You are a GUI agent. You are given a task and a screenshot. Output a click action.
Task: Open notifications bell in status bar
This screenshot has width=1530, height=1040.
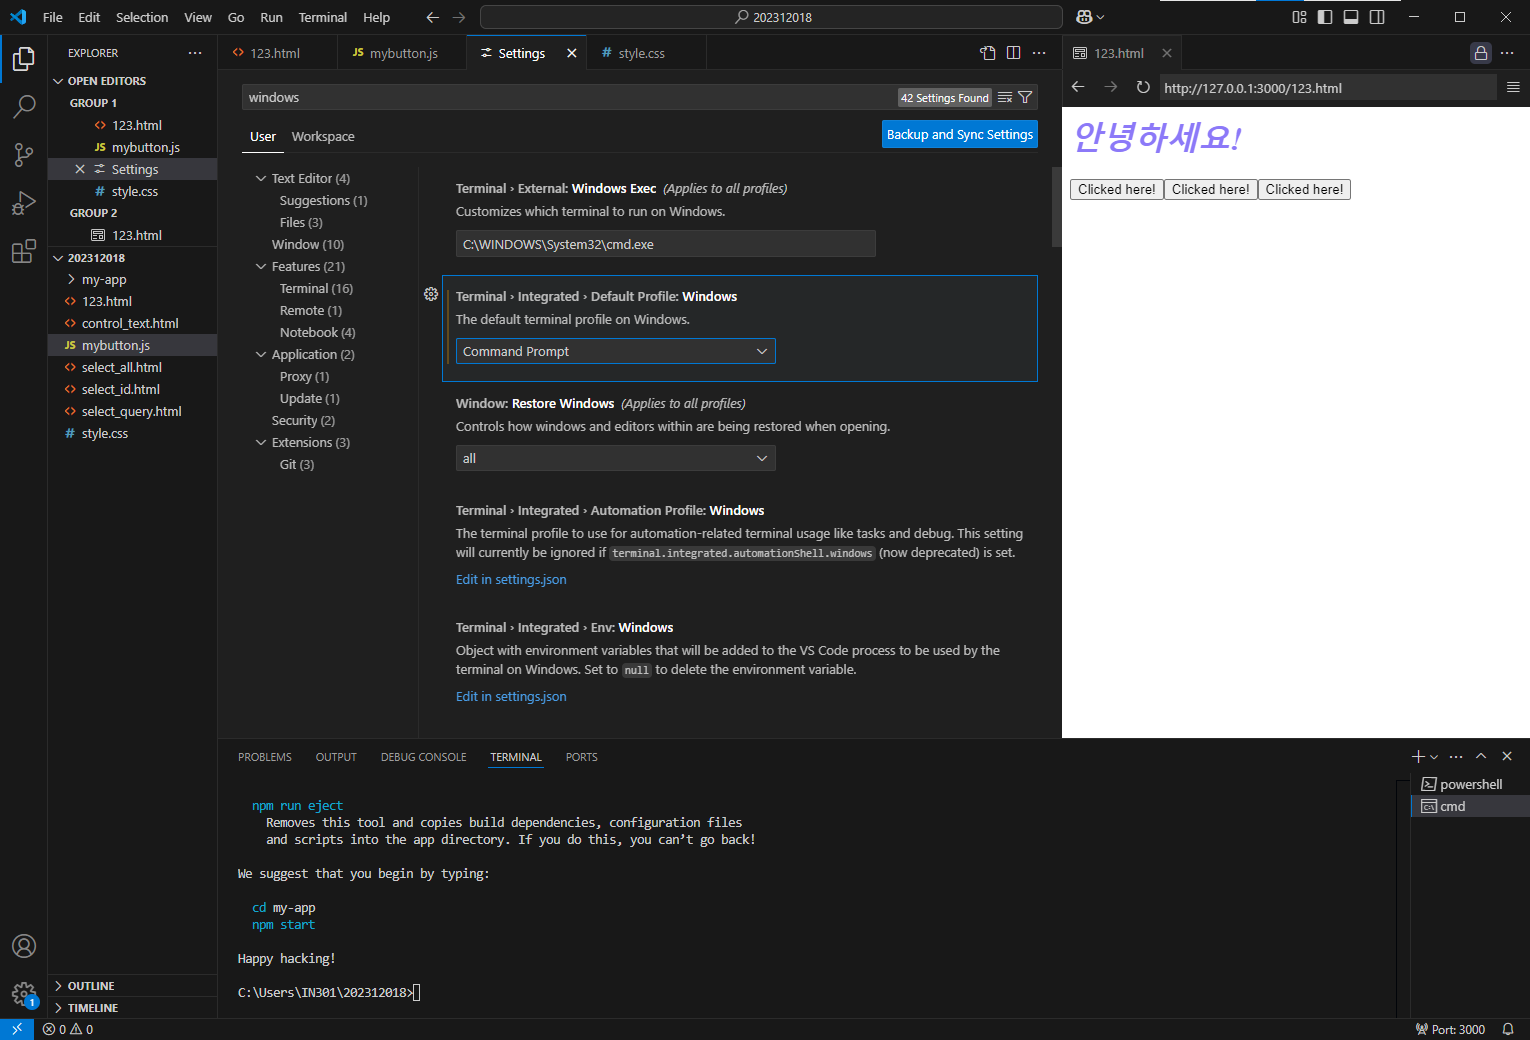pyautogui.click(x=1508, y=1029)
